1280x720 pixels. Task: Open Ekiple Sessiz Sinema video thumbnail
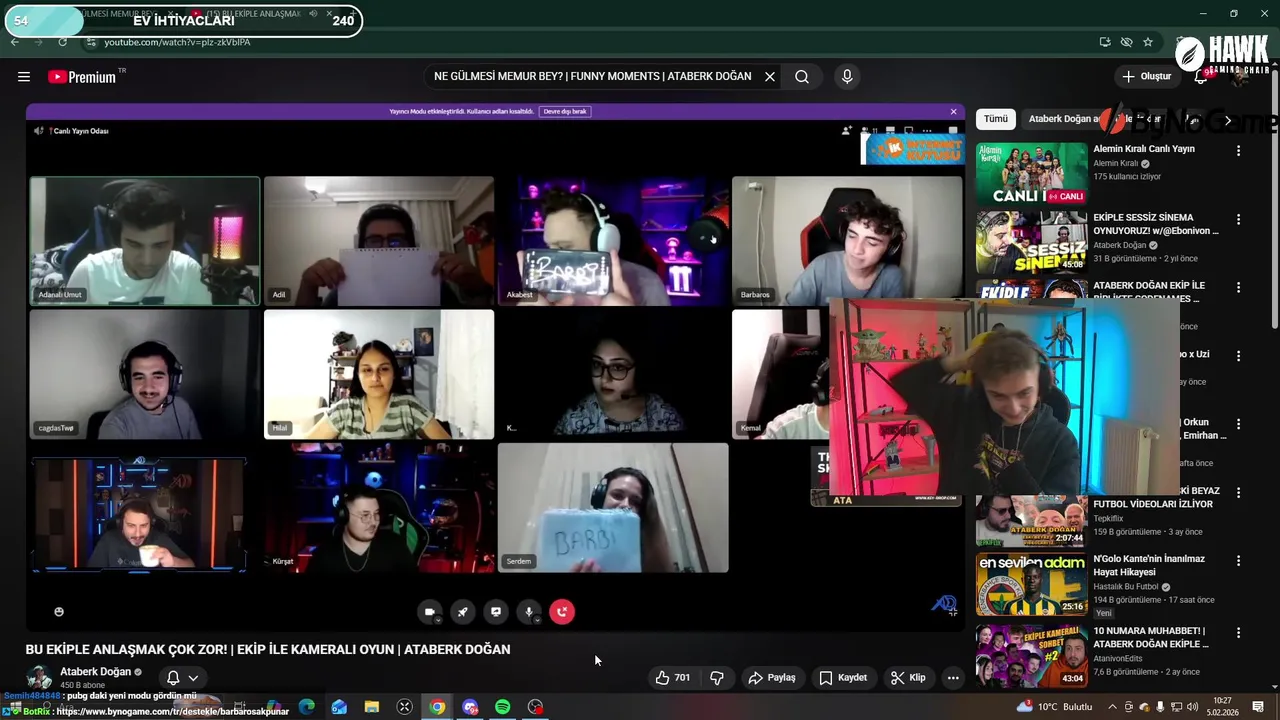(x=1031, y=242)
